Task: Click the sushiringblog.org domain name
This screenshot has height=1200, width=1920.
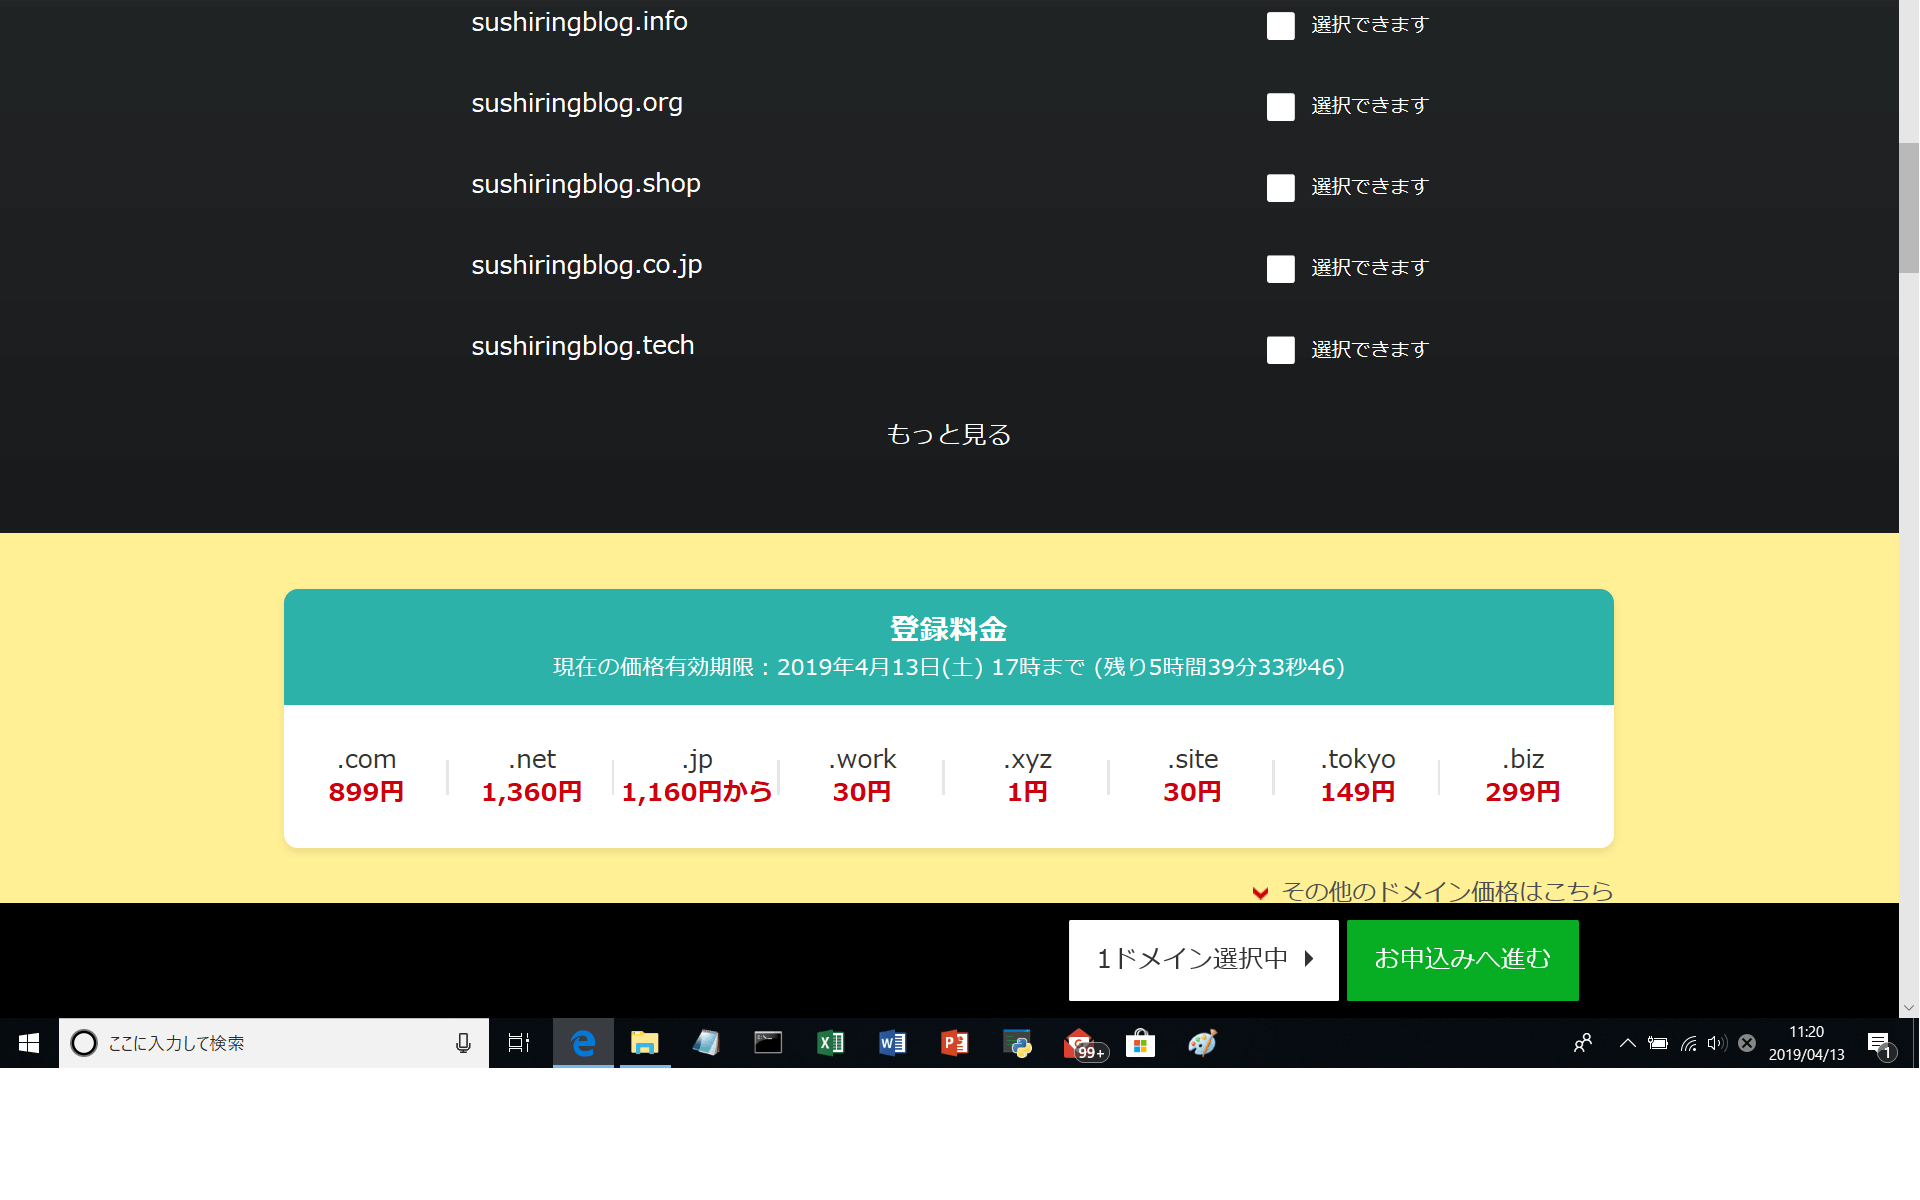Action: pos(577,103)
